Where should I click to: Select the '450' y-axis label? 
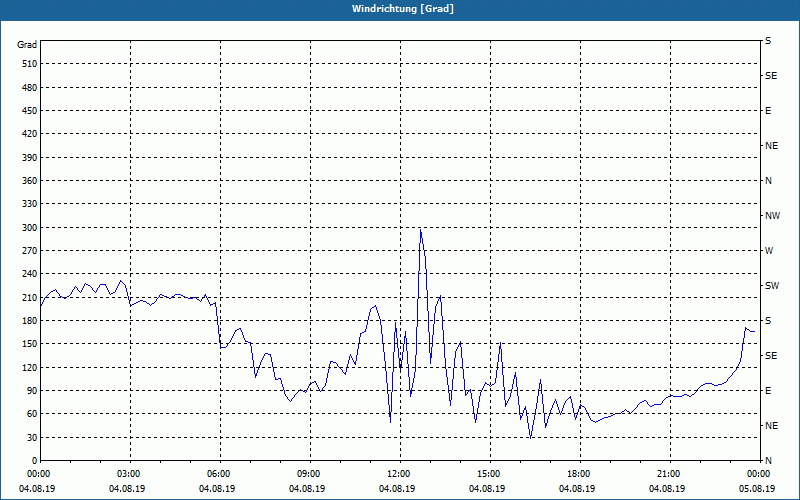(30, 111)
